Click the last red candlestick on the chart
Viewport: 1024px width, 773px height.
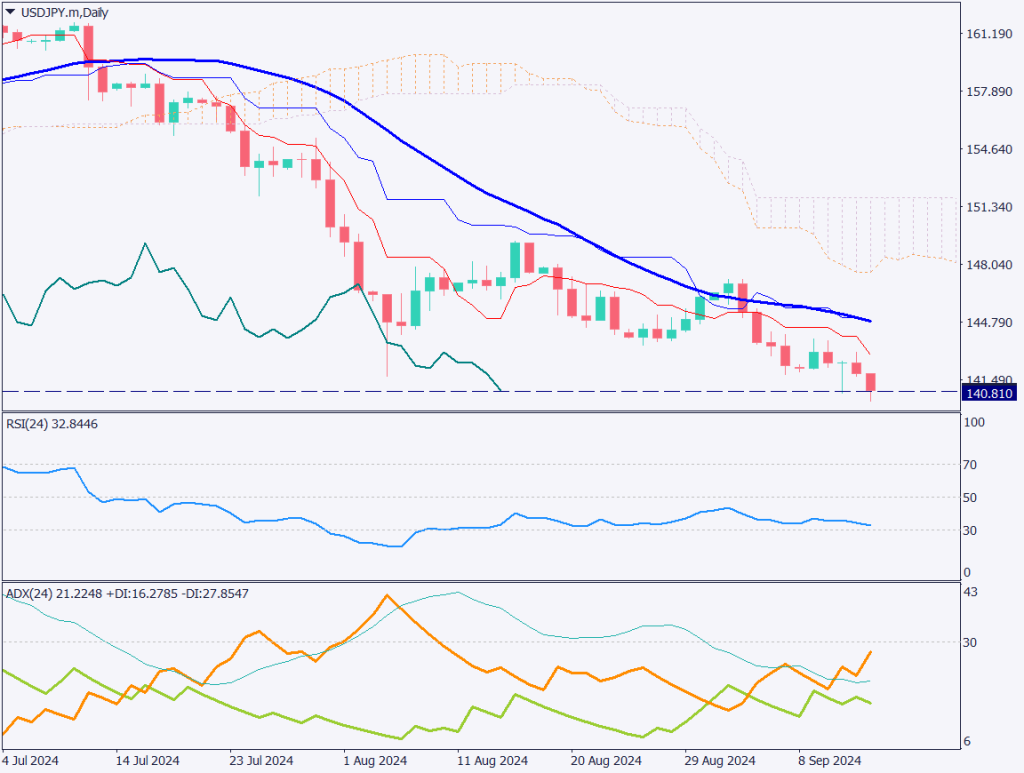click(x=871, y=383)
